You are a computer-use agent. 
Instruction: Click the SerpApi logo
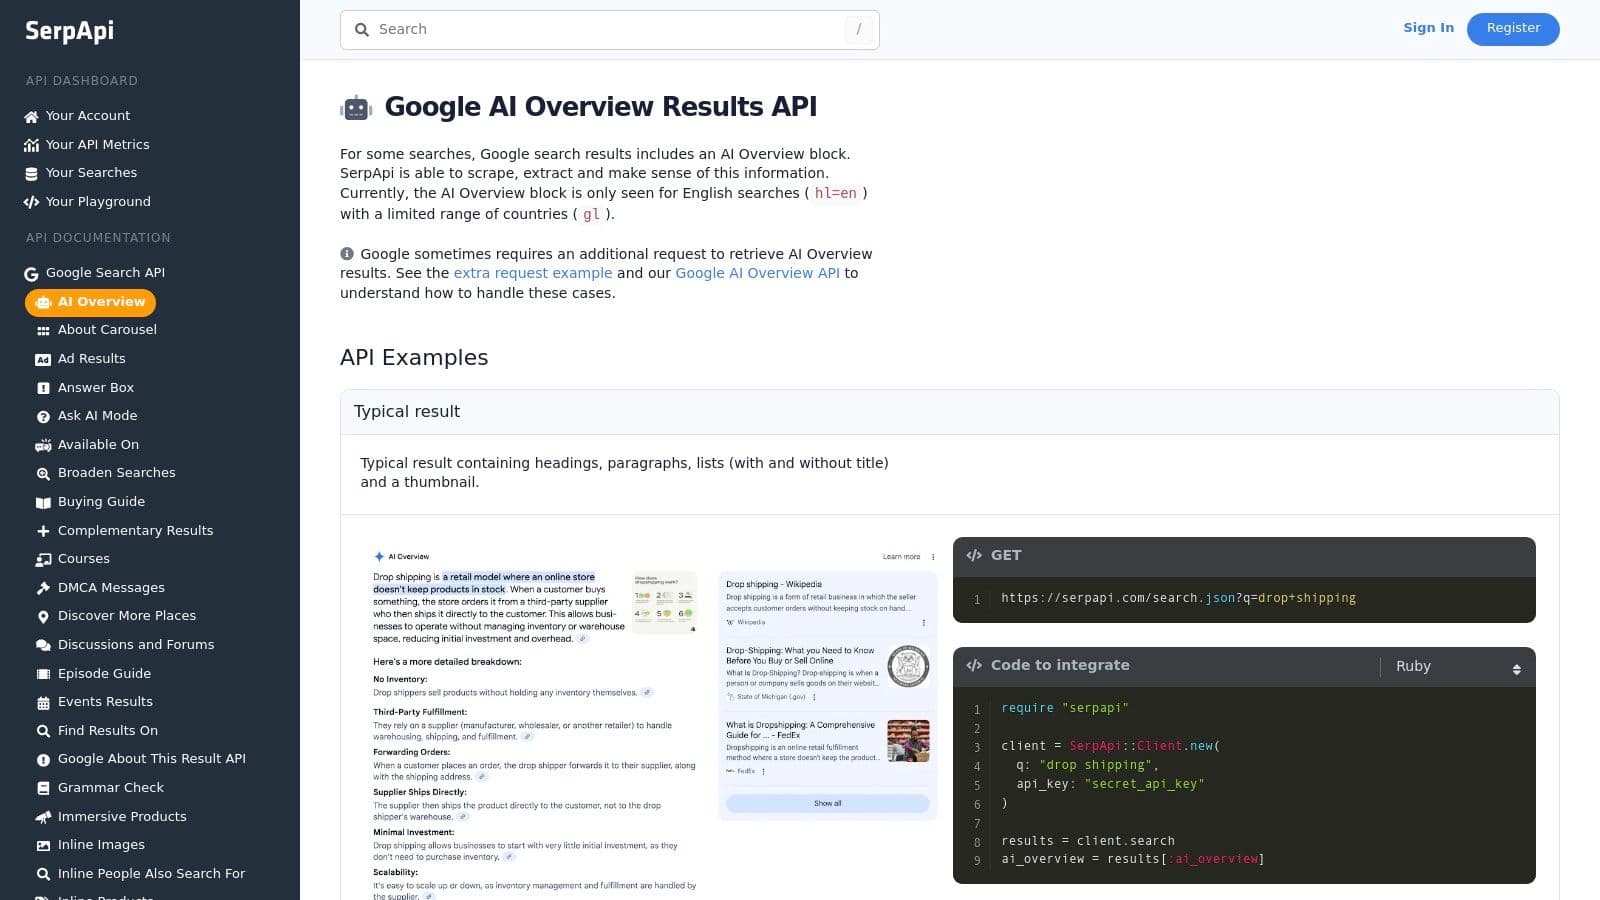pos(69,31)
